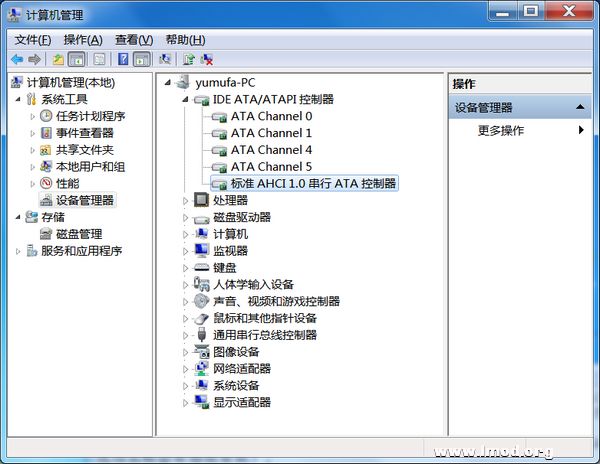Click the Back arrow toolbar icon
This screenshot has height=464, width=600.
17,59
